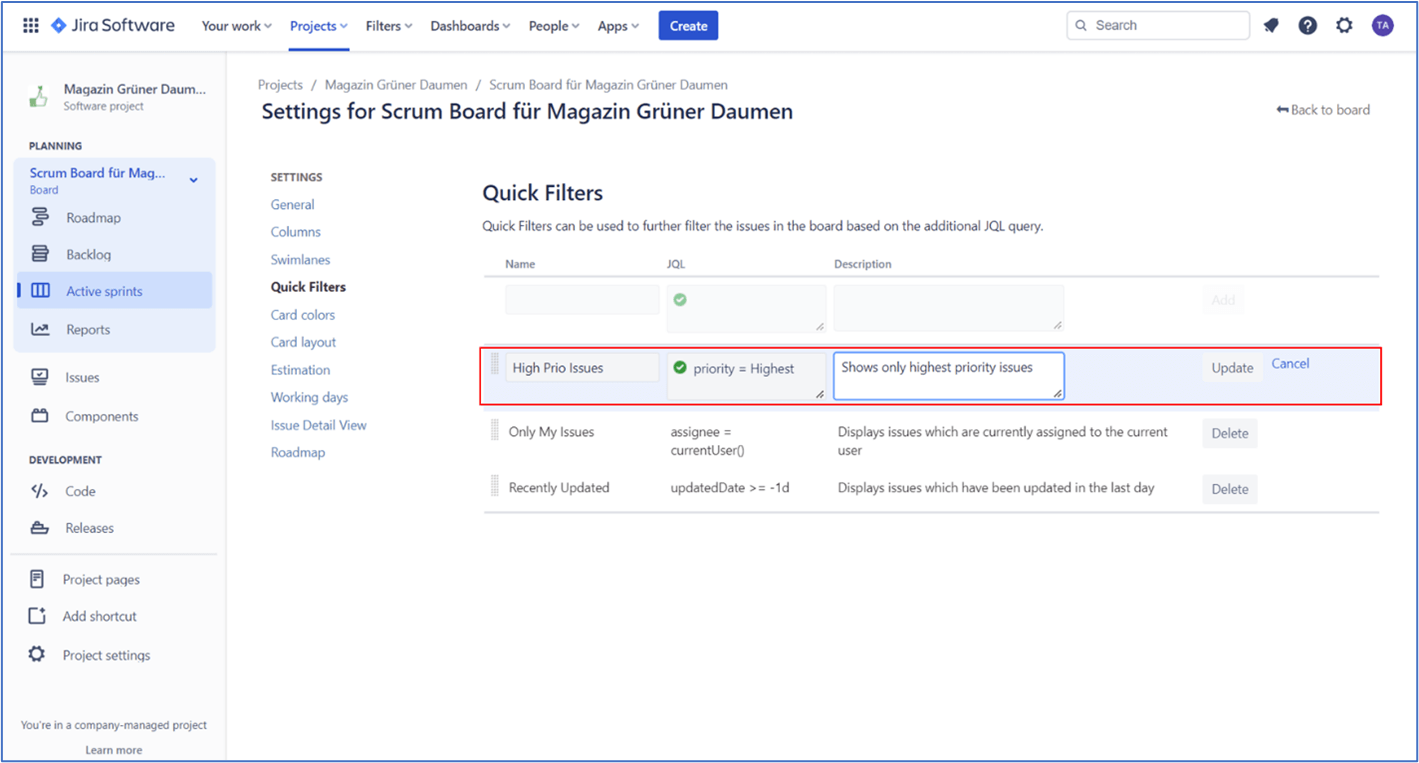Open the Releases page
The height and width of the screenshot is (763, 1419).
point(88,527)
